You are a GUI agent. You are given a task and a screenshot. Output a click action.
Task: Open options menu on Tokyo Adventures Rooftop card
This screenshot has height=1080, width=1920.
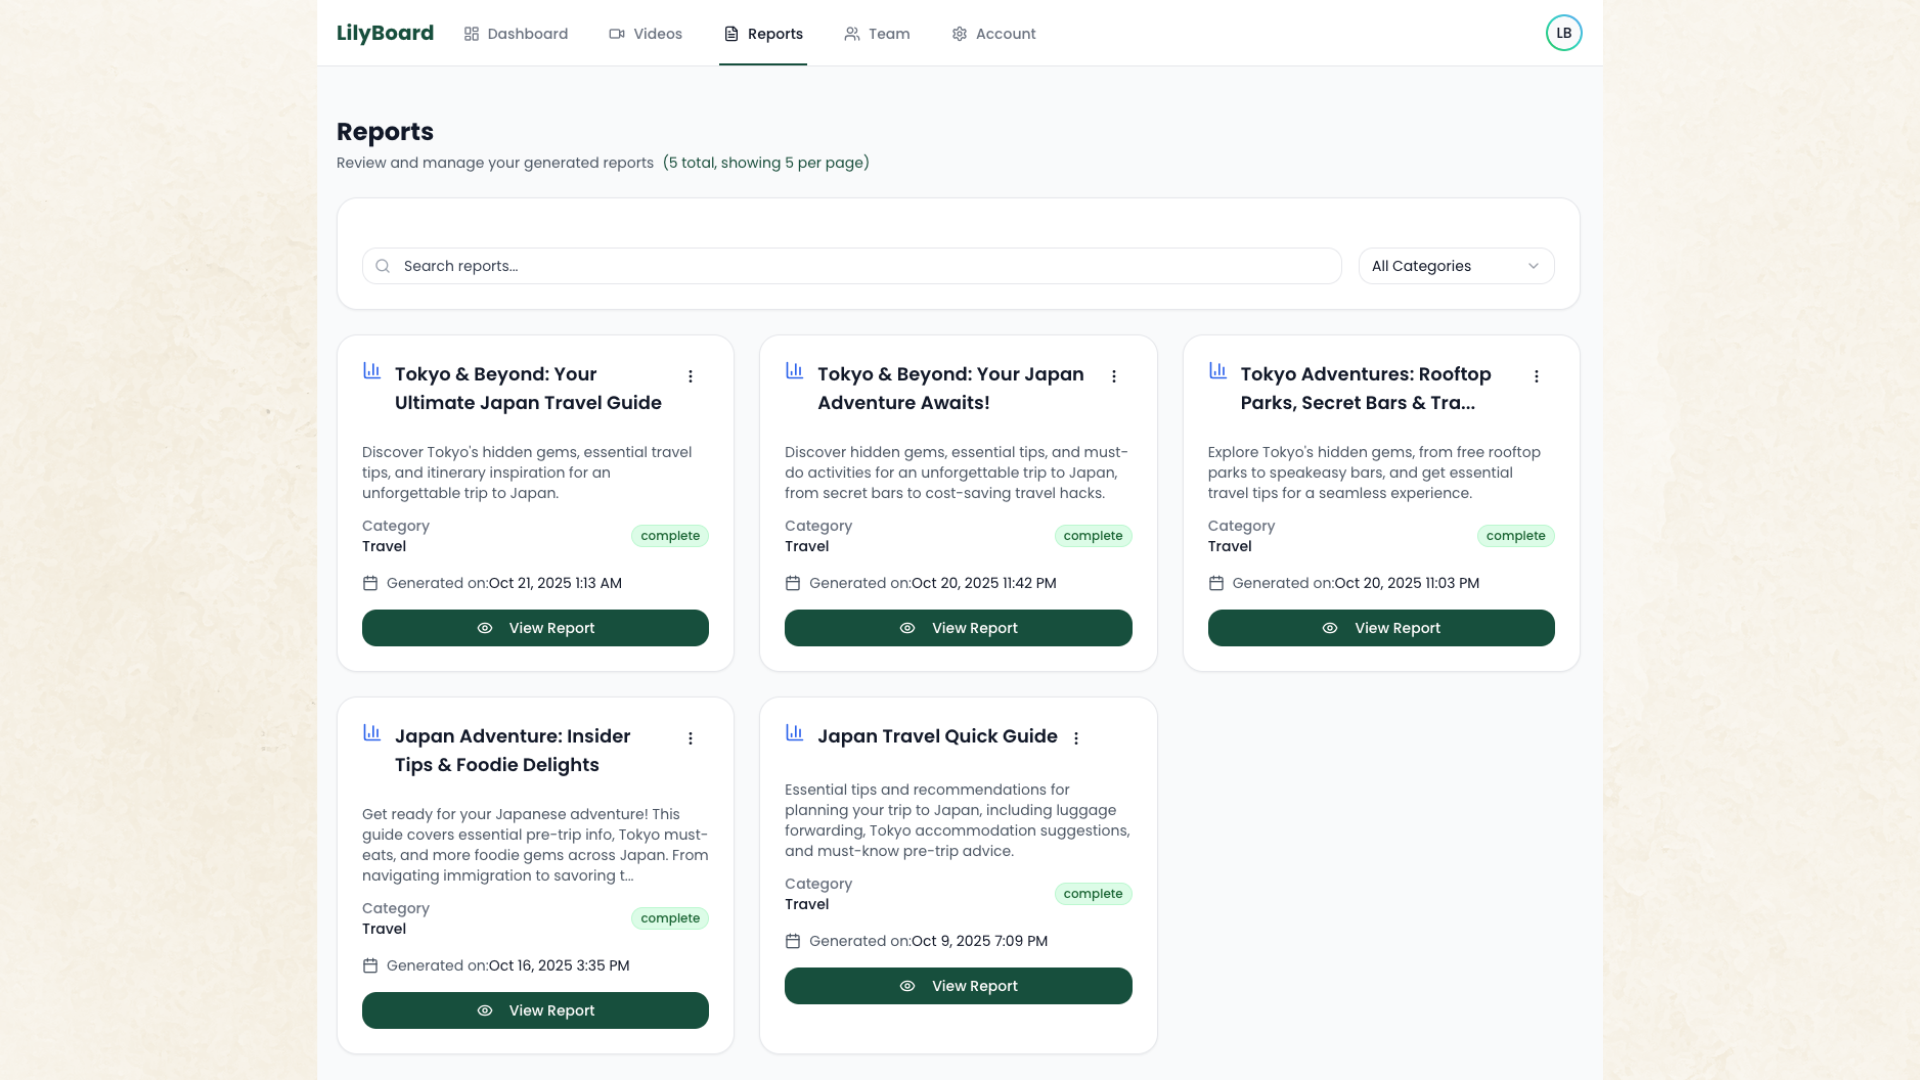pos(1536,376)
